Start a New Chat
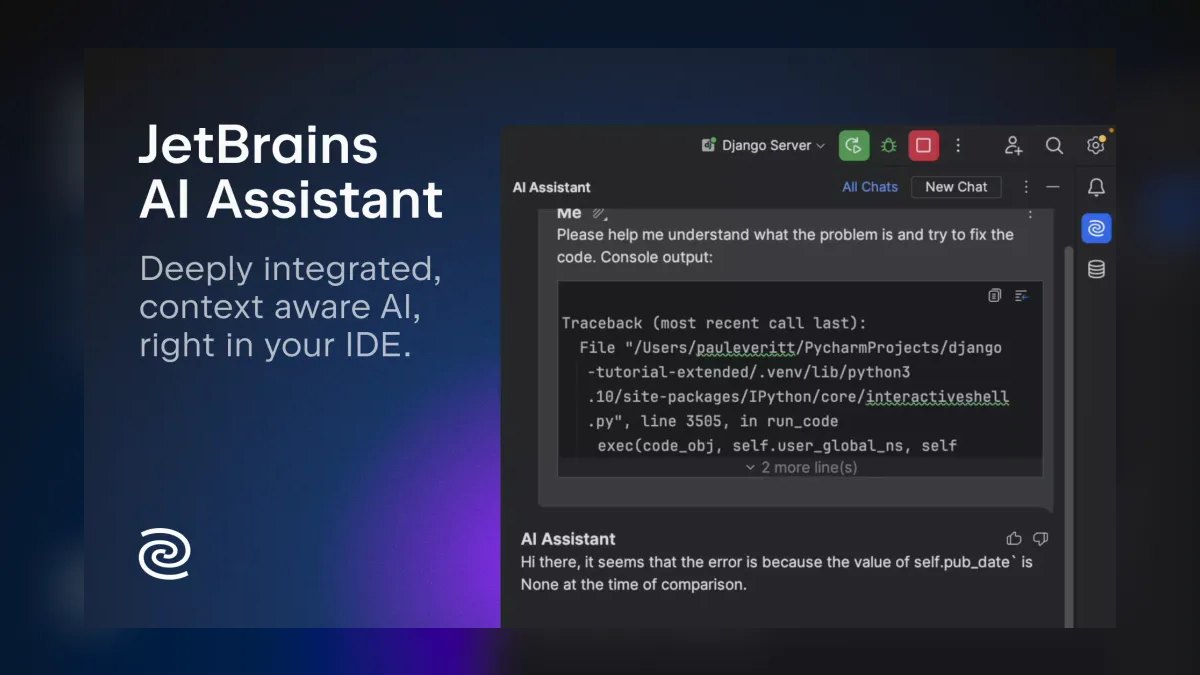 point(956,187)
